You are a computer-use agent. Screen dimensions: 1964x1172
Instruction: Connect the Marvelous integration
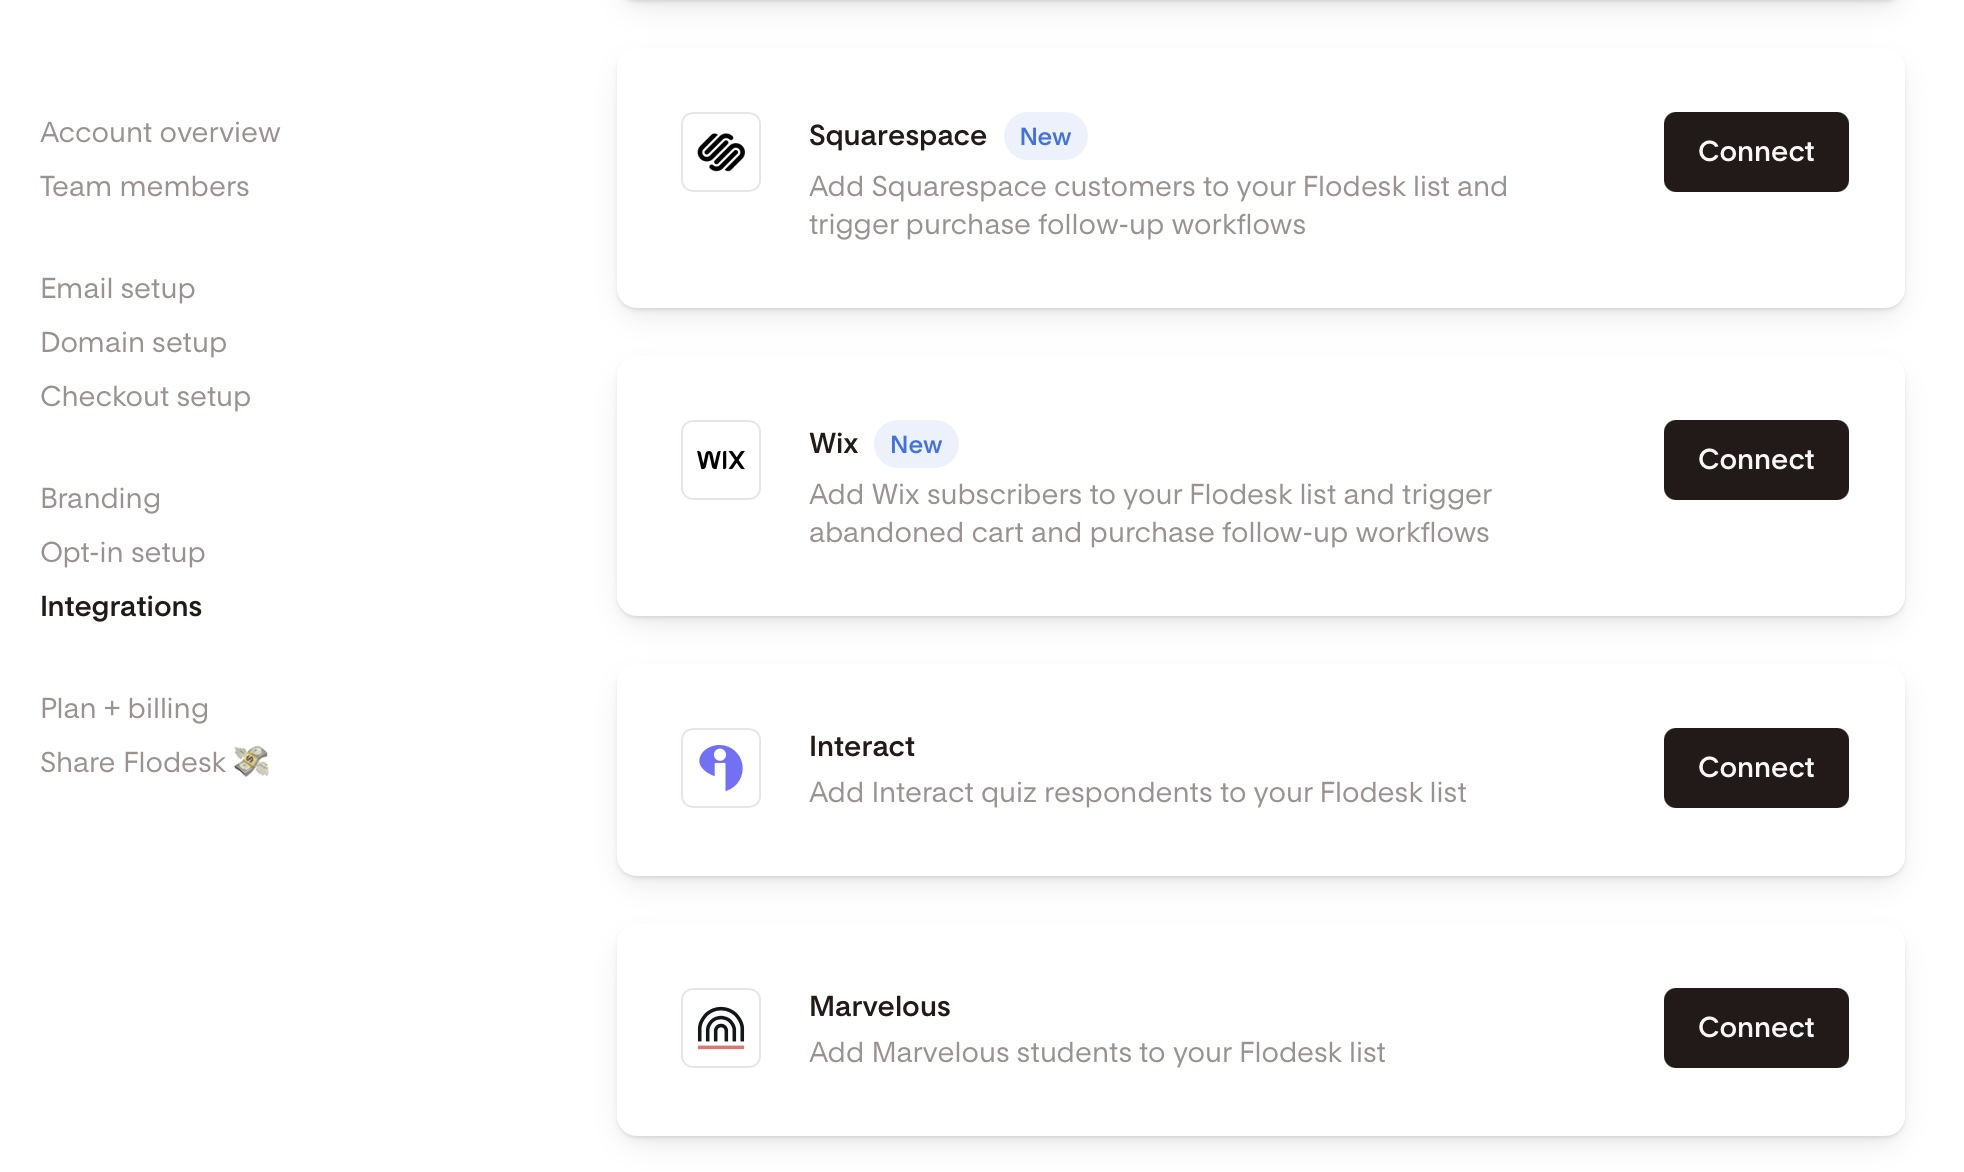click(1756, 1028)
